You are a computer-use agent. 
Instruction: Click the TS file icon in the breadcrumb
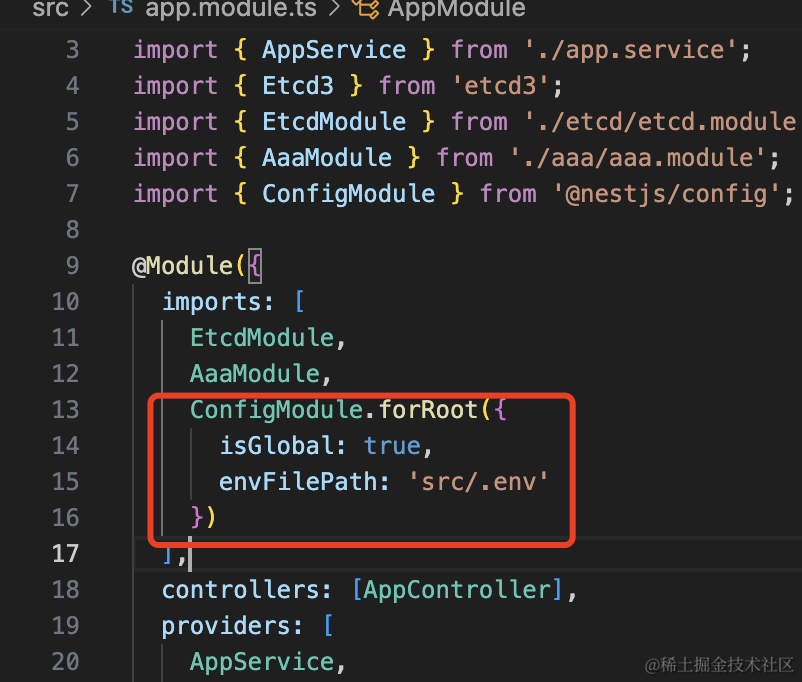(120, 10)
